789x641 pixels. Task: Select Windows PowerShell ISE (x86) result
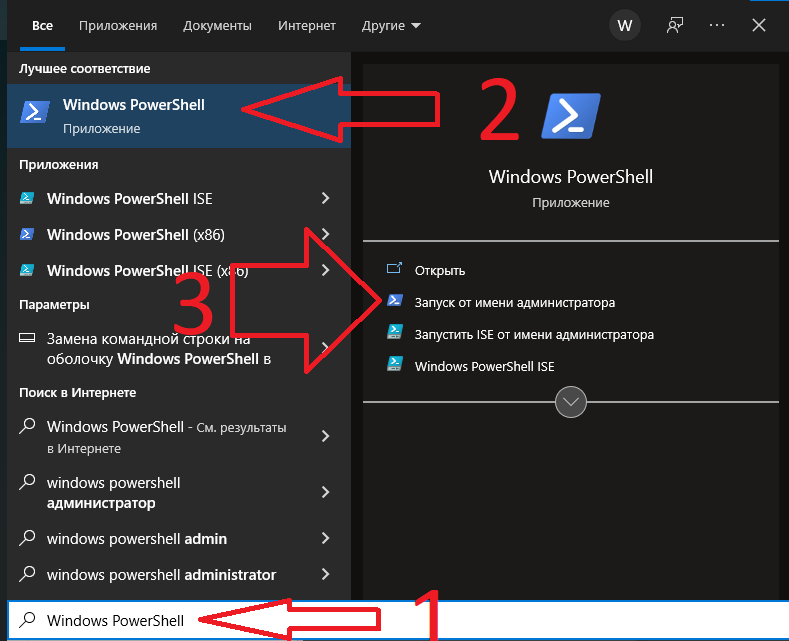[x=179, y=270]
